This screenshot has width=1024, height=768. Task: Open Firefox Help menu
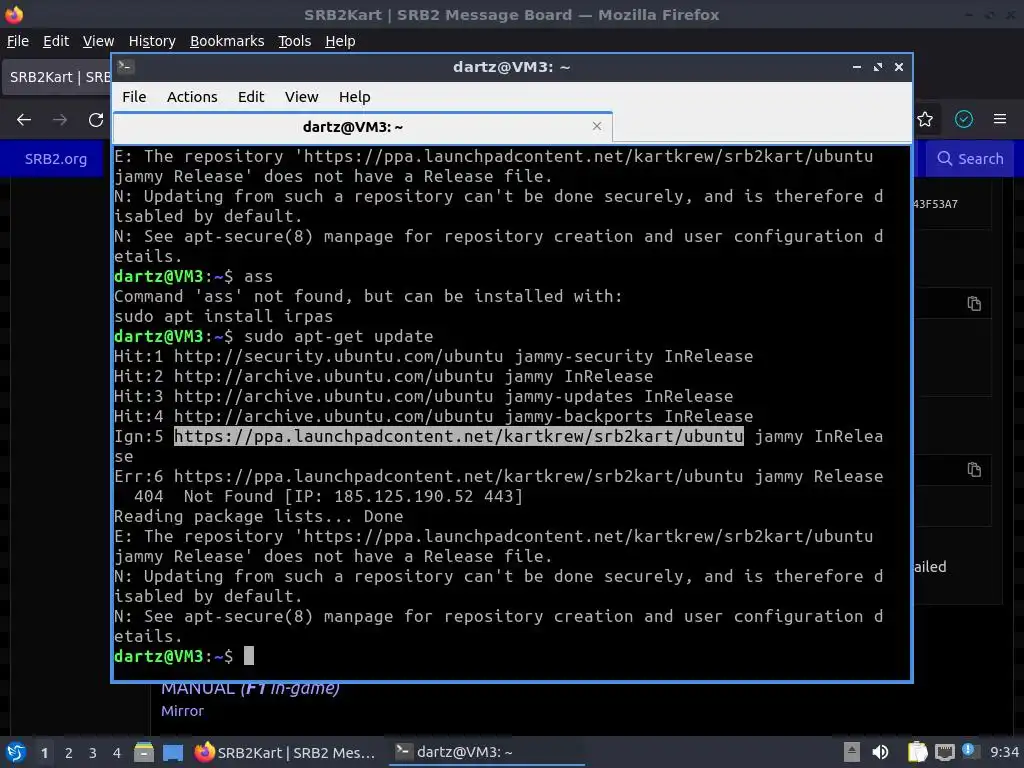[x=340, y=41]
